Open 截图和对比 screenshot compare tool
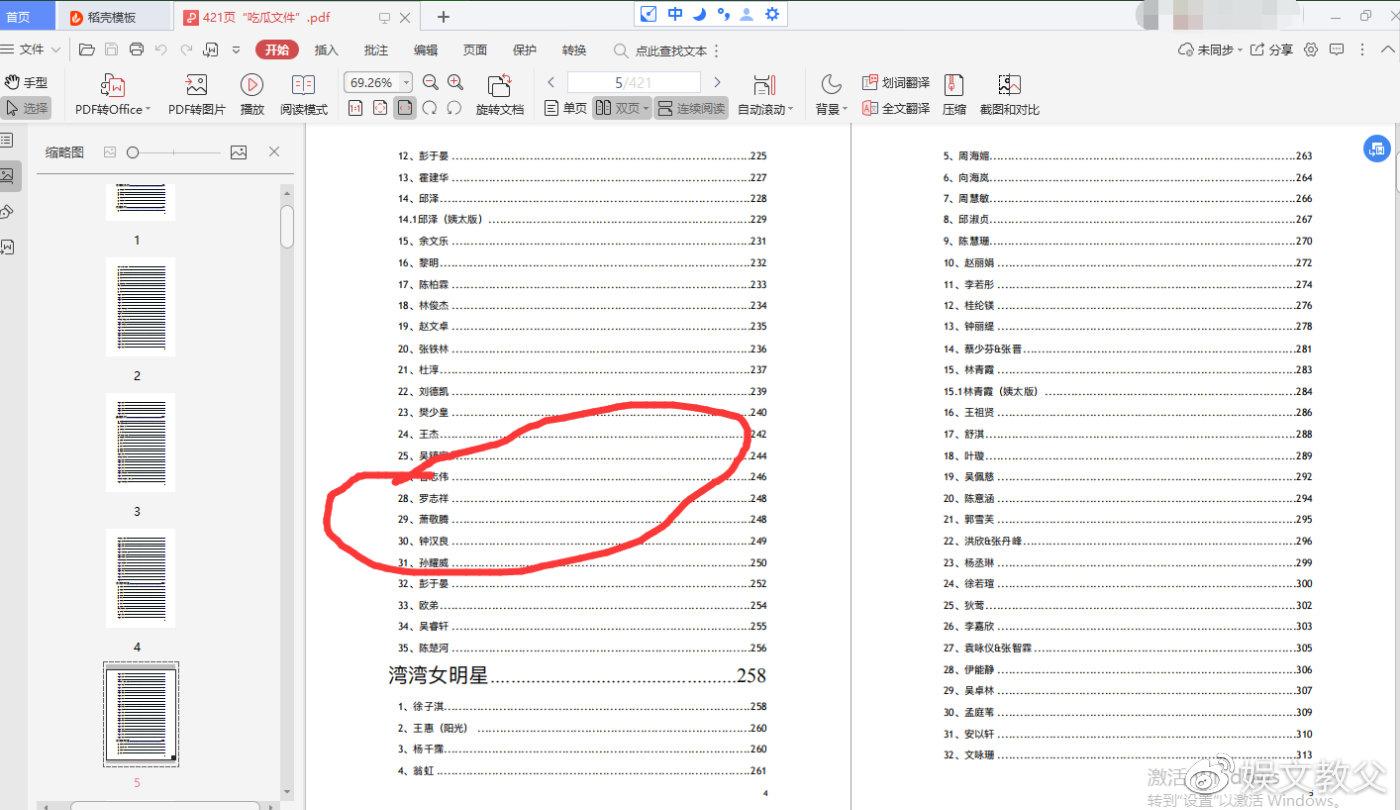The image size is (1400, 810). pyautogui.click(x=1009, y=96)
